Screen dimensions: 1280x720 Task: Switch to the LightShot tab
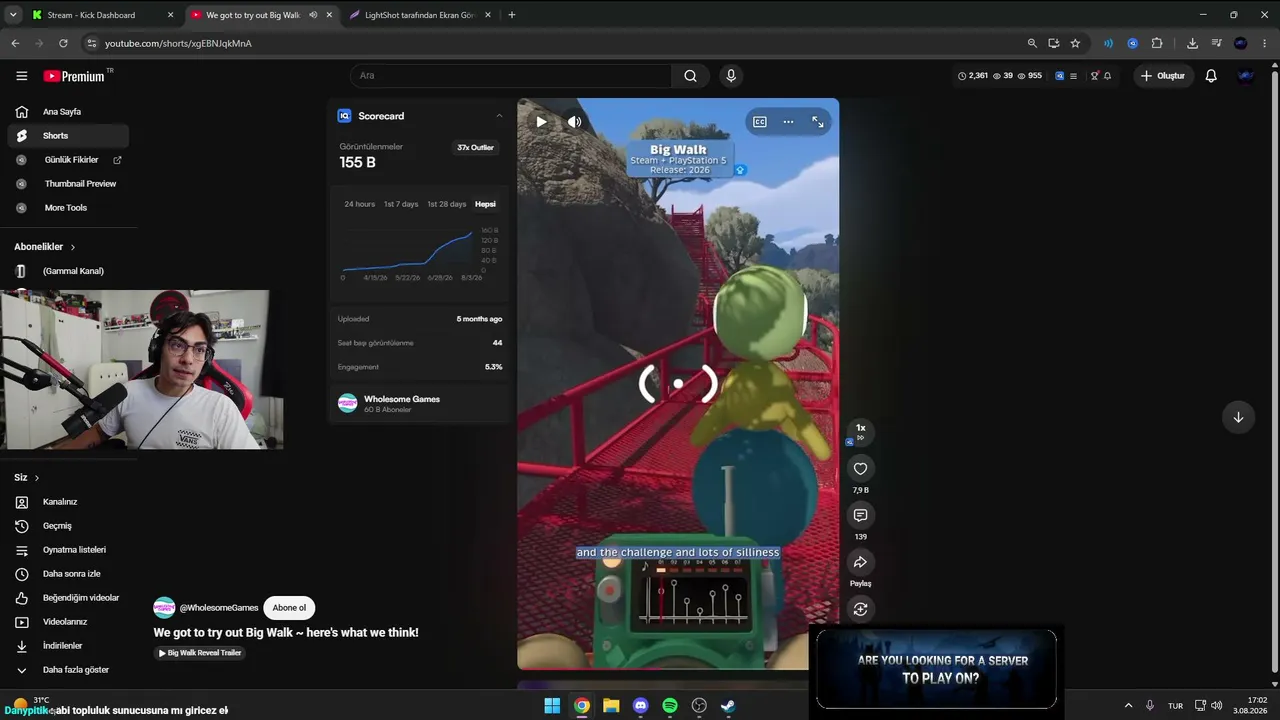click(420, 15)
